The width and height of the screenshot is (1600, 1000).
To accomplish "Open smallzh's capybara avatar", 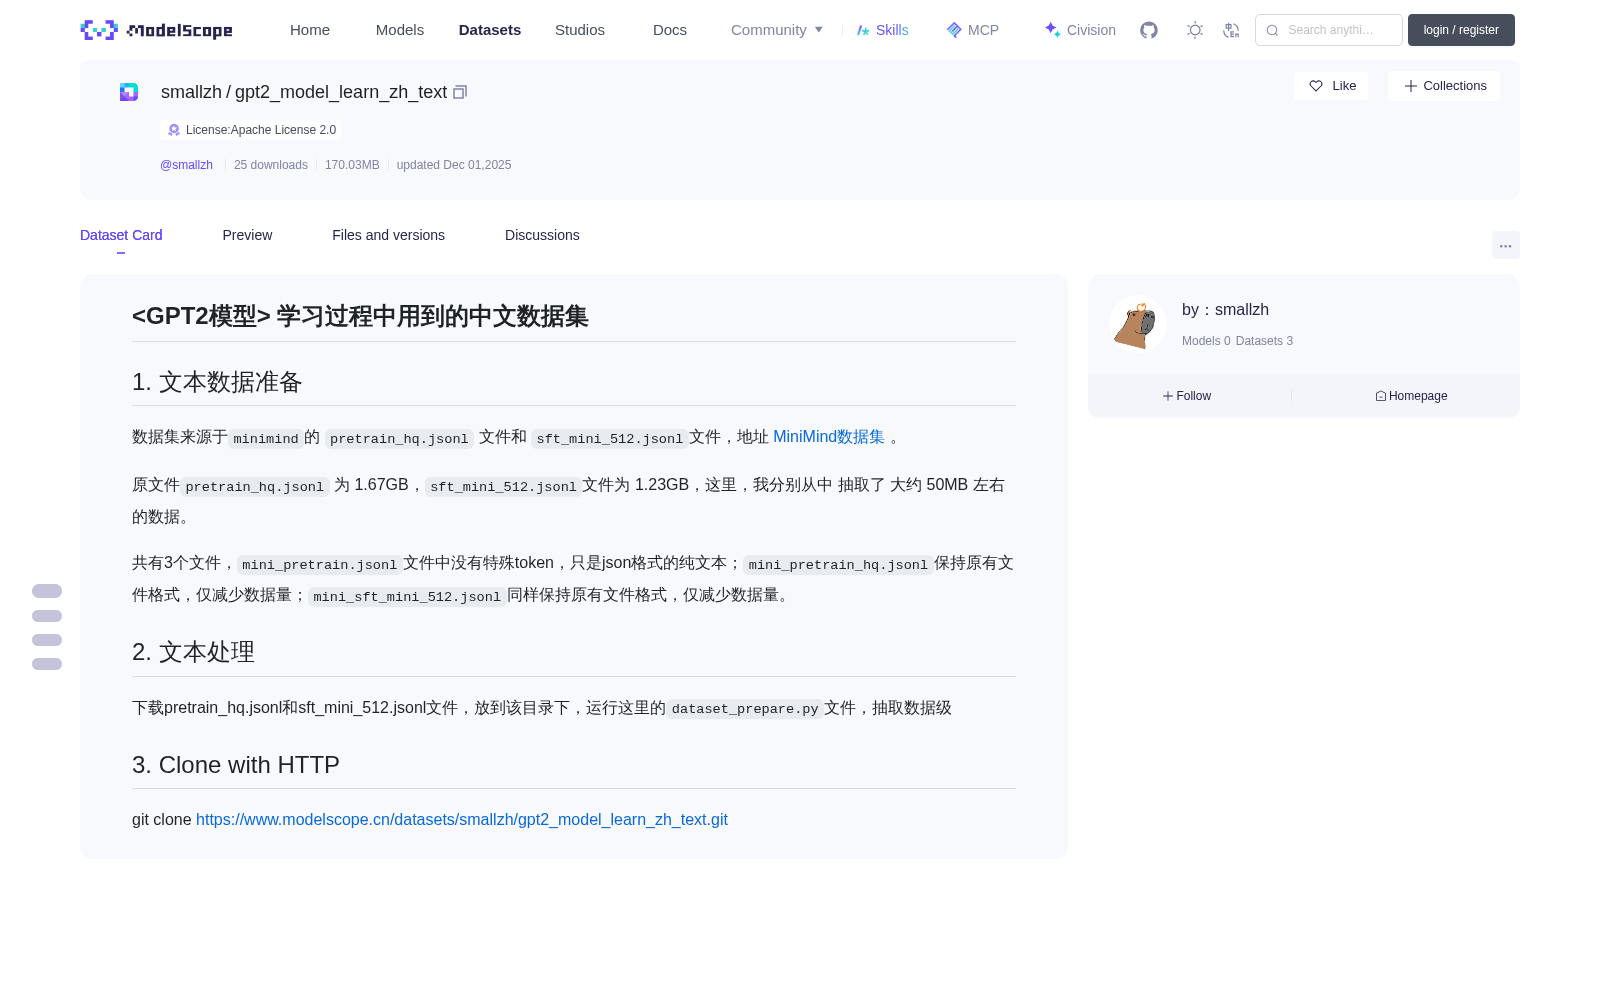I will point(1138,324).
